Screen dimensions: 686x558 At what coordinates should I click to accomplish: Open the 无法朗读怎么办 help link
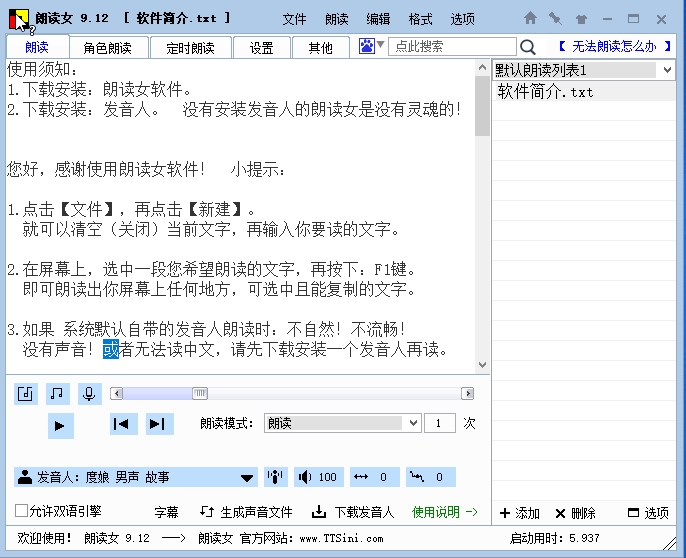point(614,46)
